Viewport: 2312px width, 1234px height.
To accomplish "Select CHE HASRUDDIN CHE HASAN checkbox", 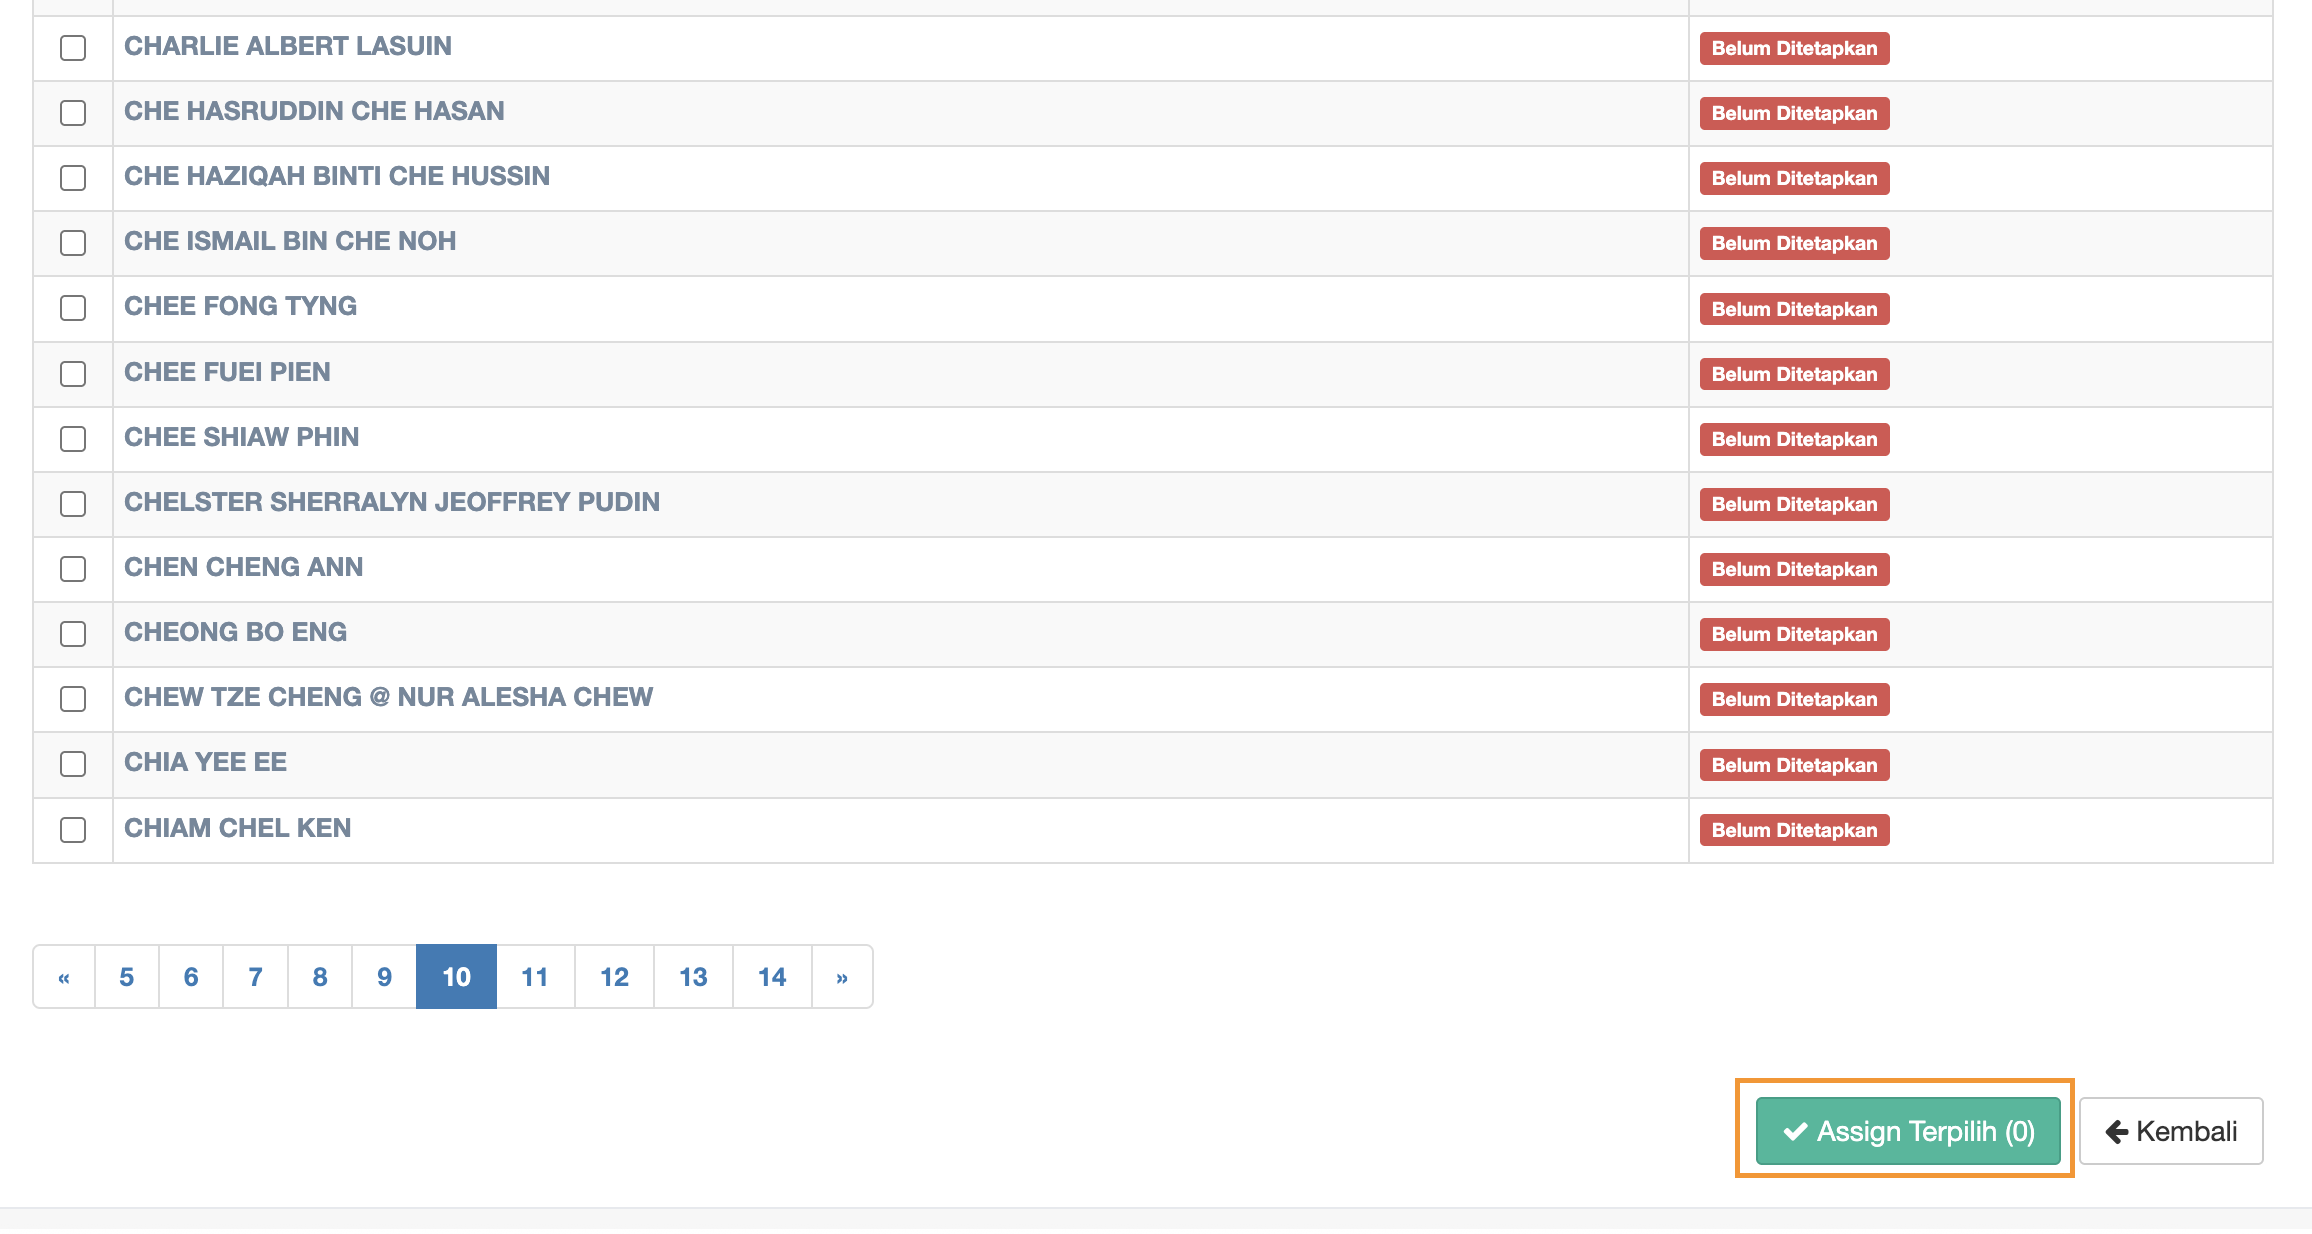I will tap(73, 113).
